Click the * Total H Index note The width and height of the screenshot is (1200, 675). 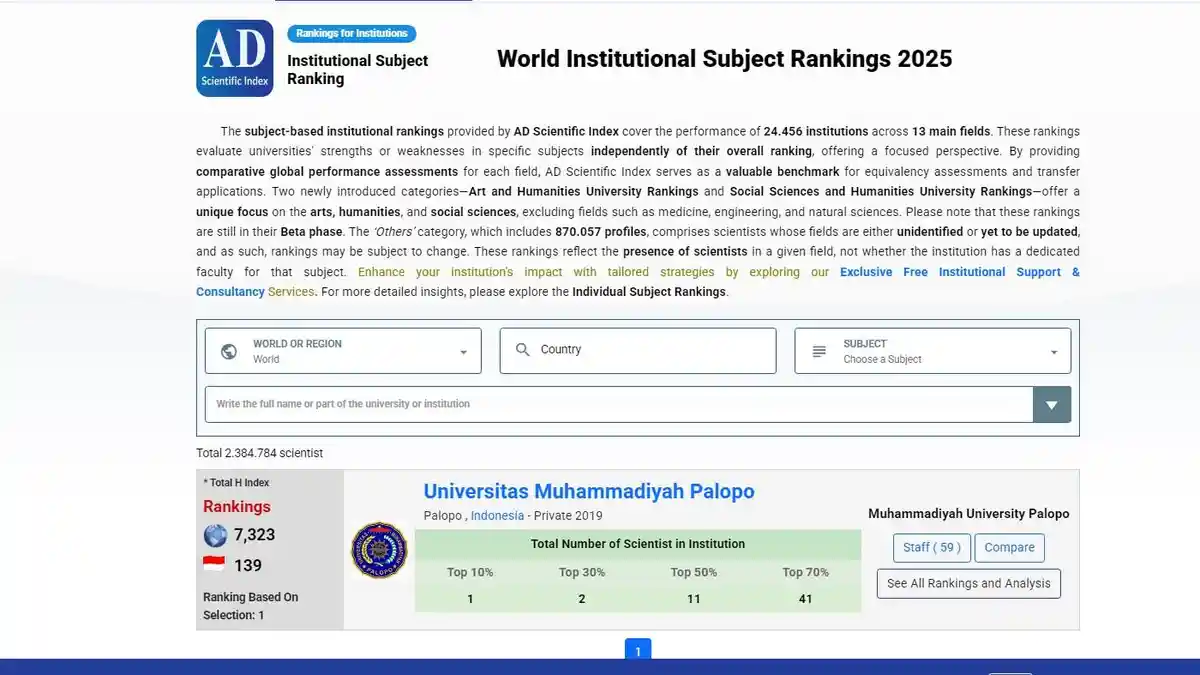coord(236,483)
